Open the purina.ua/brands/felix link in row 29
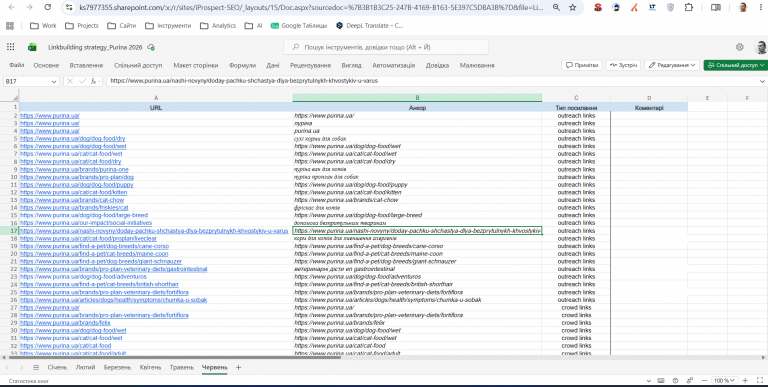The height and width of the screenshot is (387, 768). tap(65, 323)
